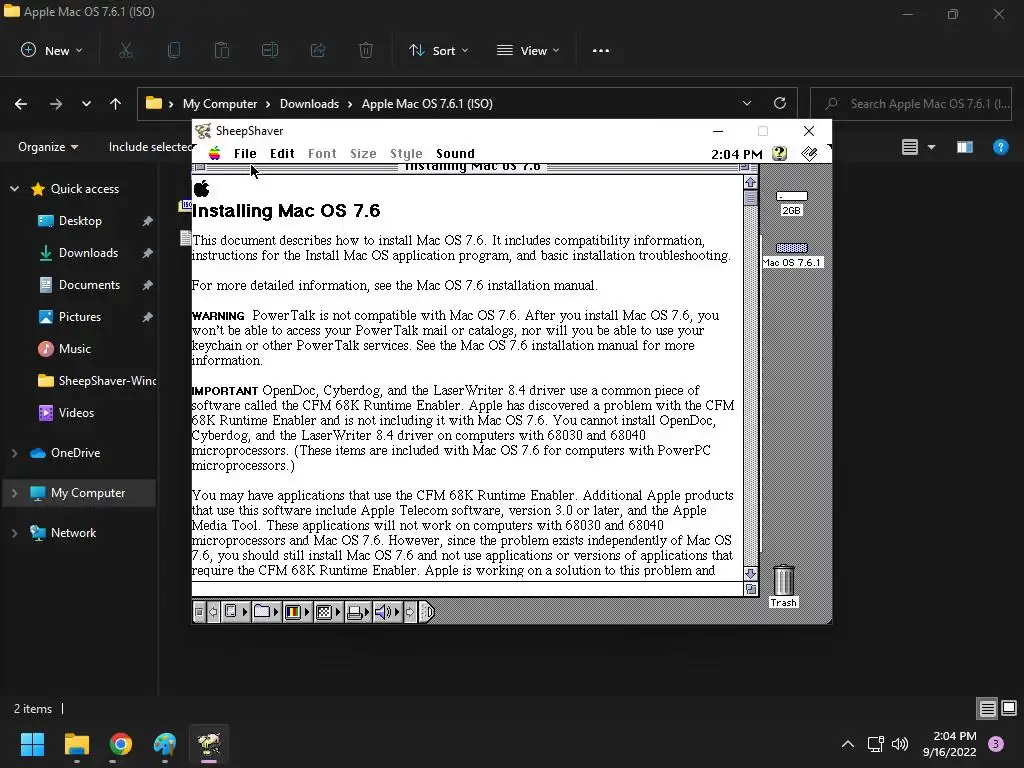Open the File menu in Mac OS

pyautogui.click(x=245, y=153)
